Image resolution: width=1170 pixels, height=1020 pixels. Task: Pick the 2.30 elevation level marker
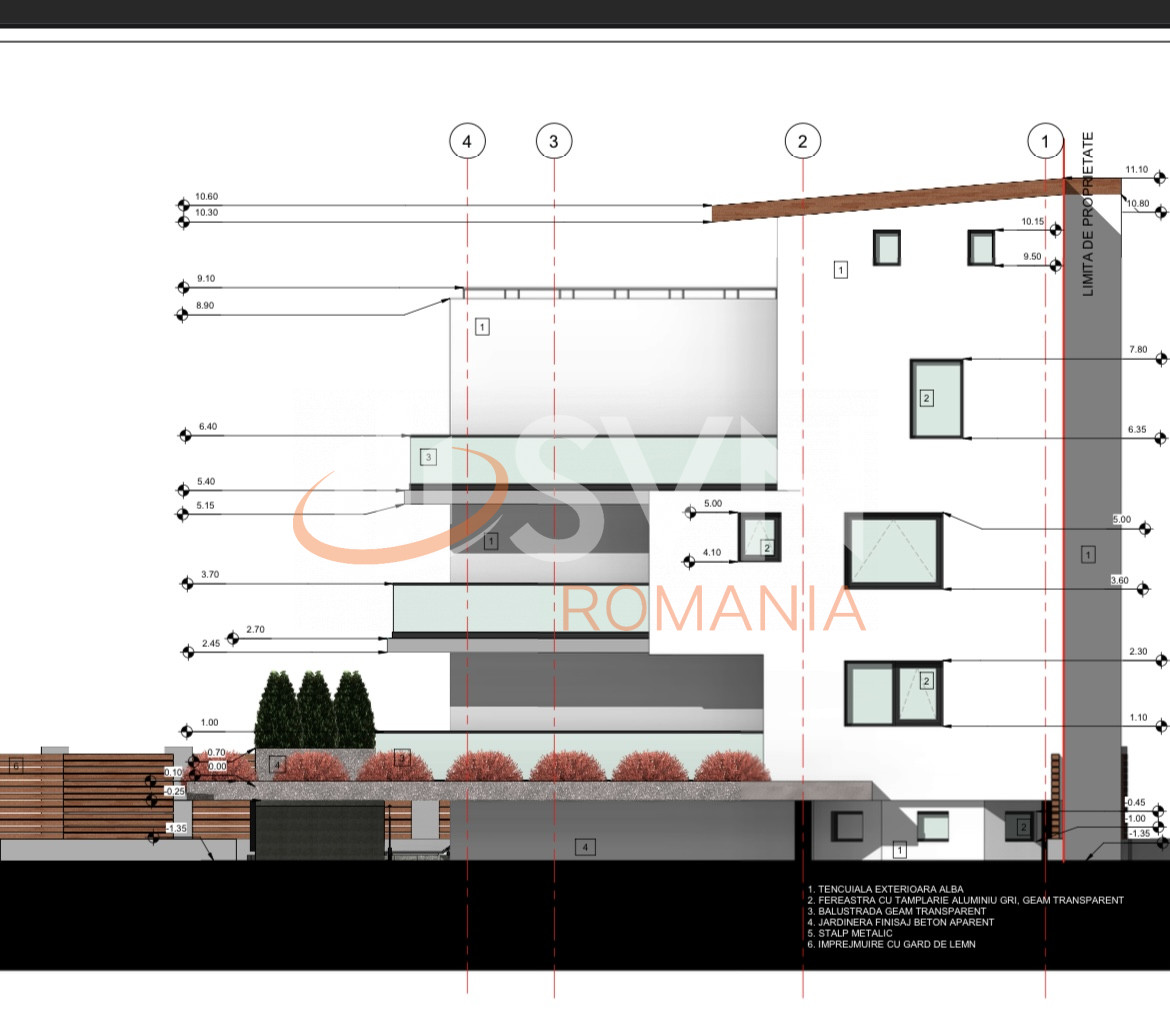(1161, 660)
